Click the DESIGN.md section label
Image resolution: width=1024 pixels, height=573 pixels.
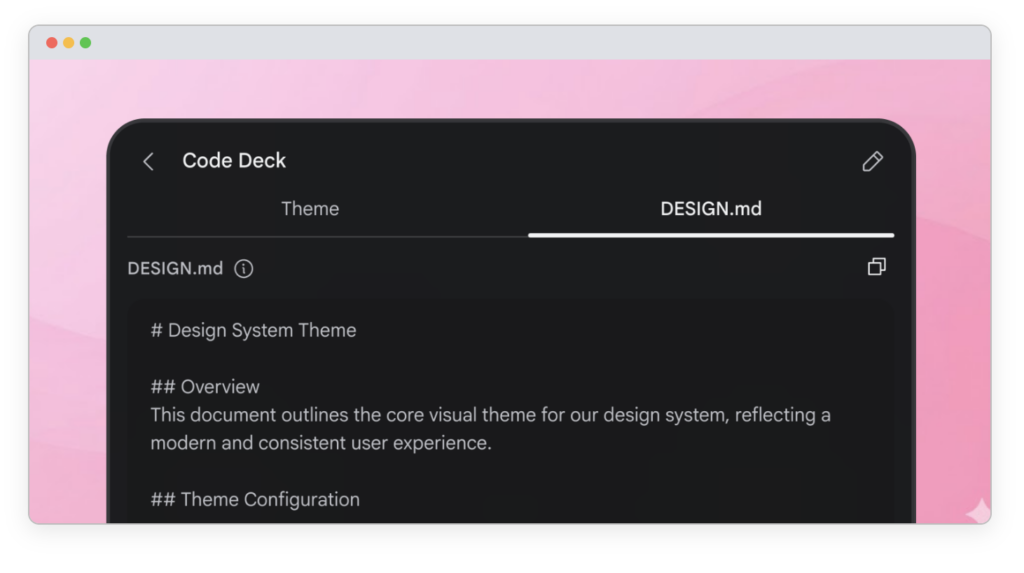click(175, 269)
